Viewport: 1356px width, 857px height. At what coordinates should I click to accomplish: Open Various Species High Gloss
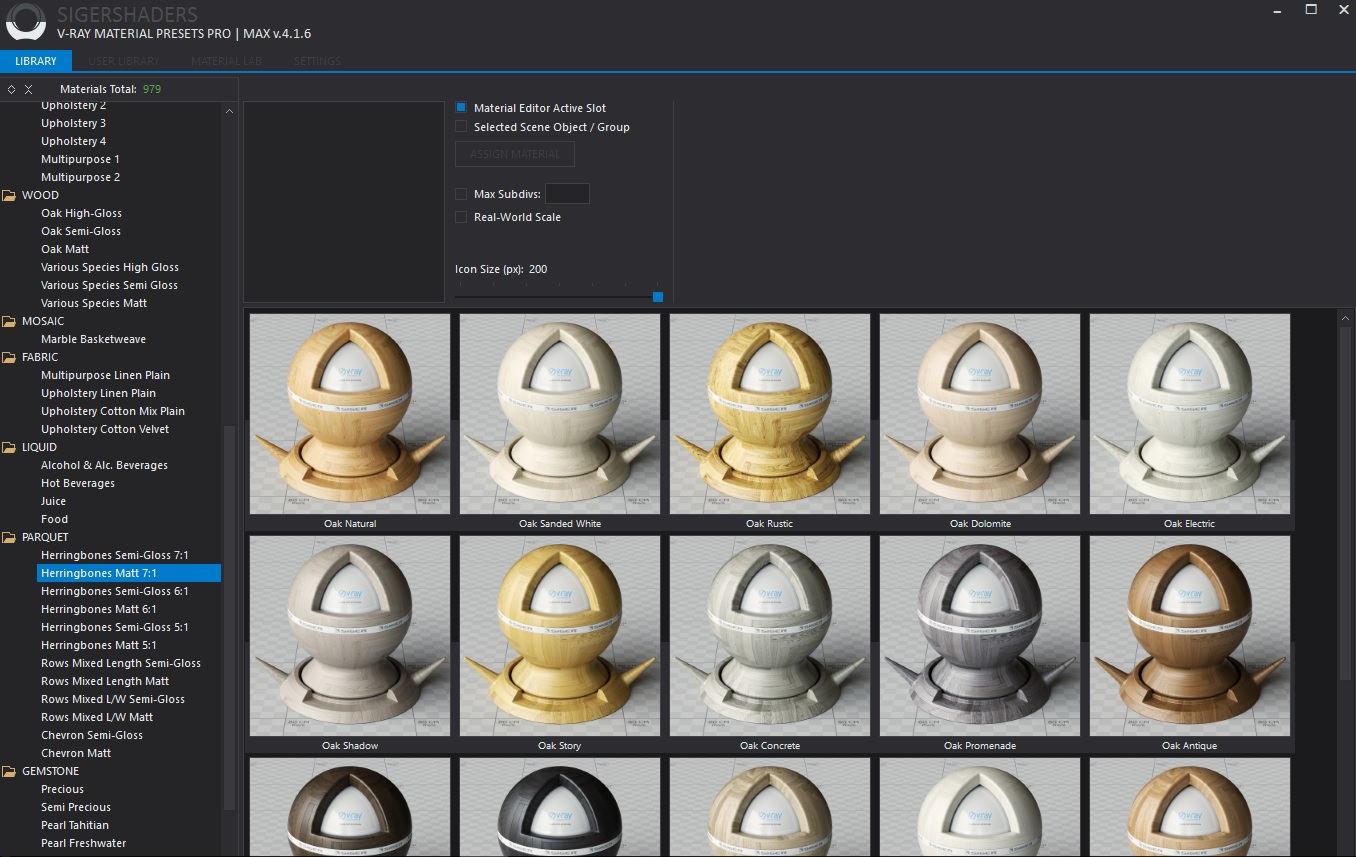point(110,267)
